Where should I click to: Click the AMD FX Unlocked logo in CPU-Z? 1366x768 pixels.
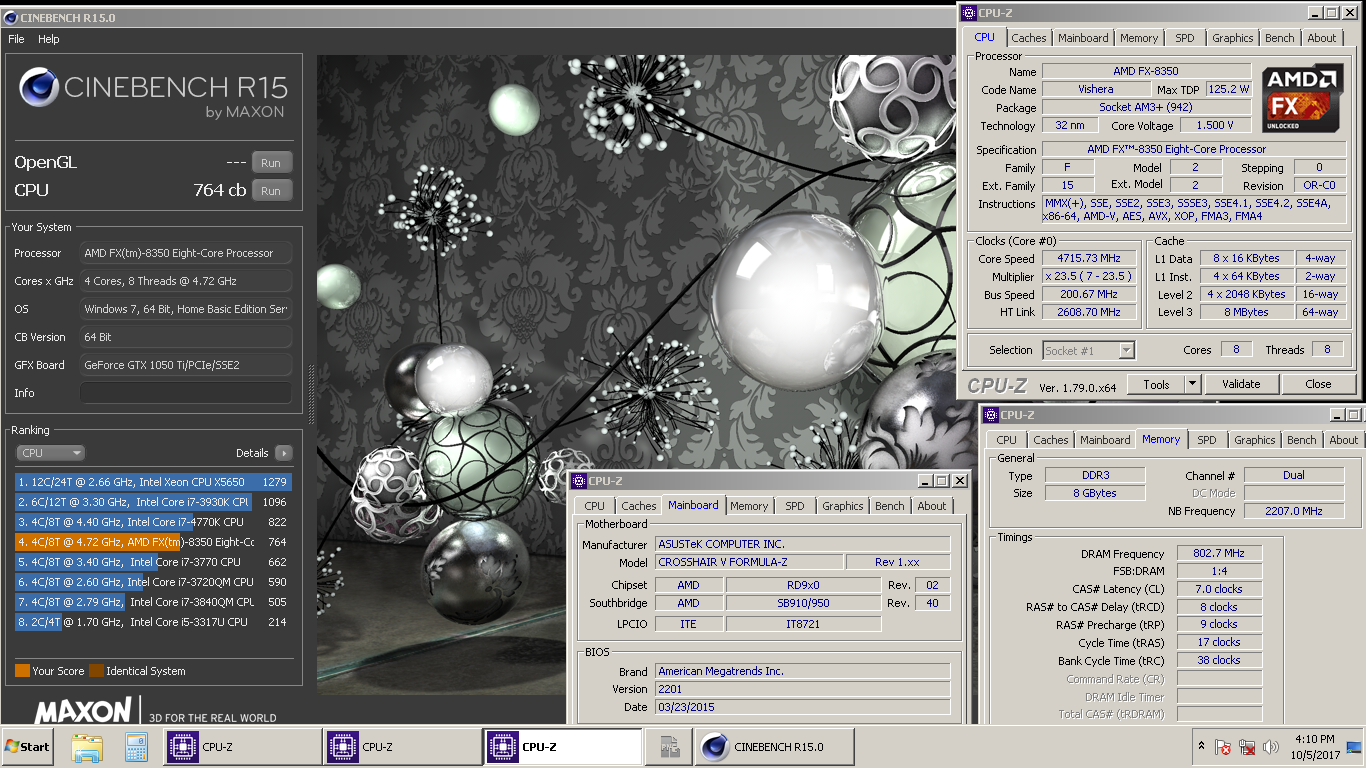tap(1302, 99)
